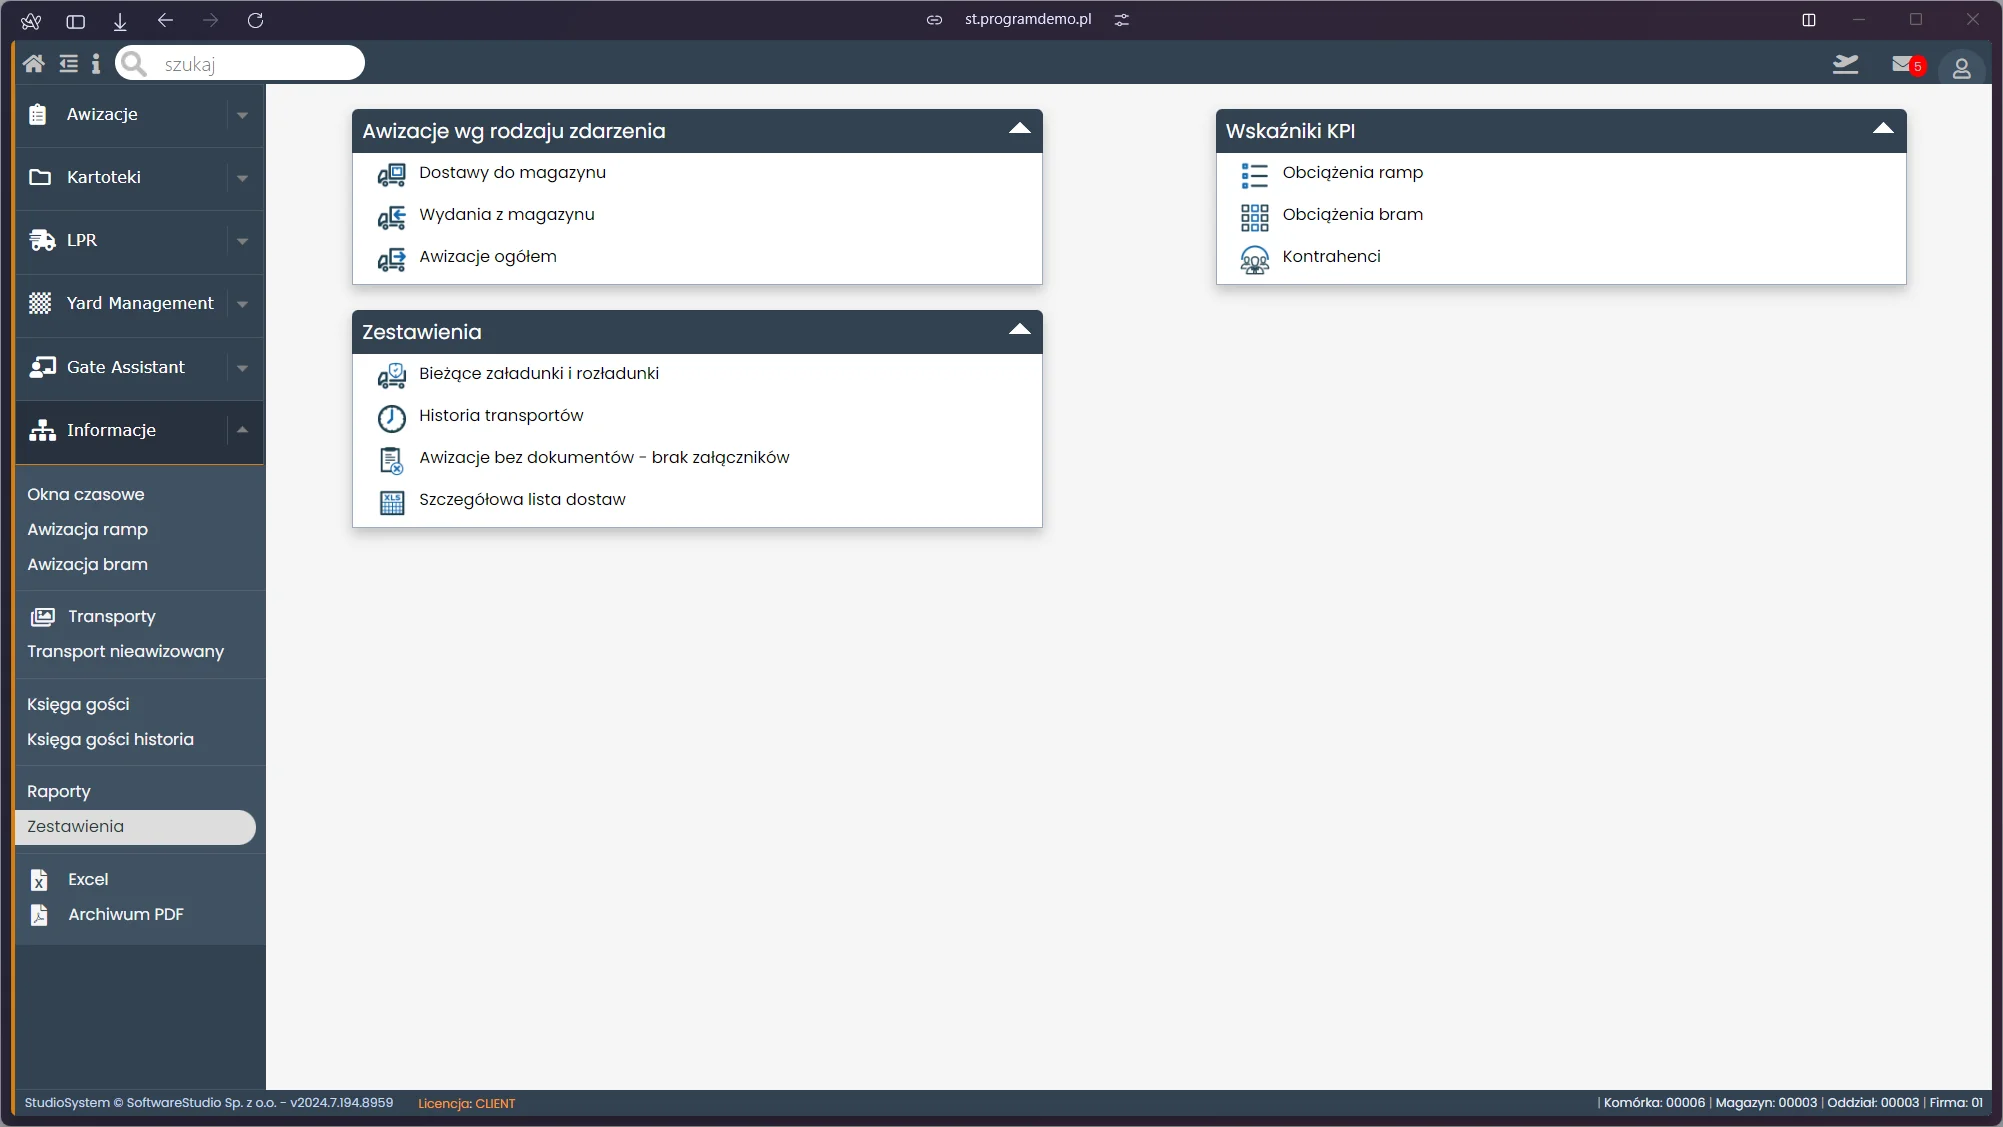Click the Wydania z magazynu icon

391,217
